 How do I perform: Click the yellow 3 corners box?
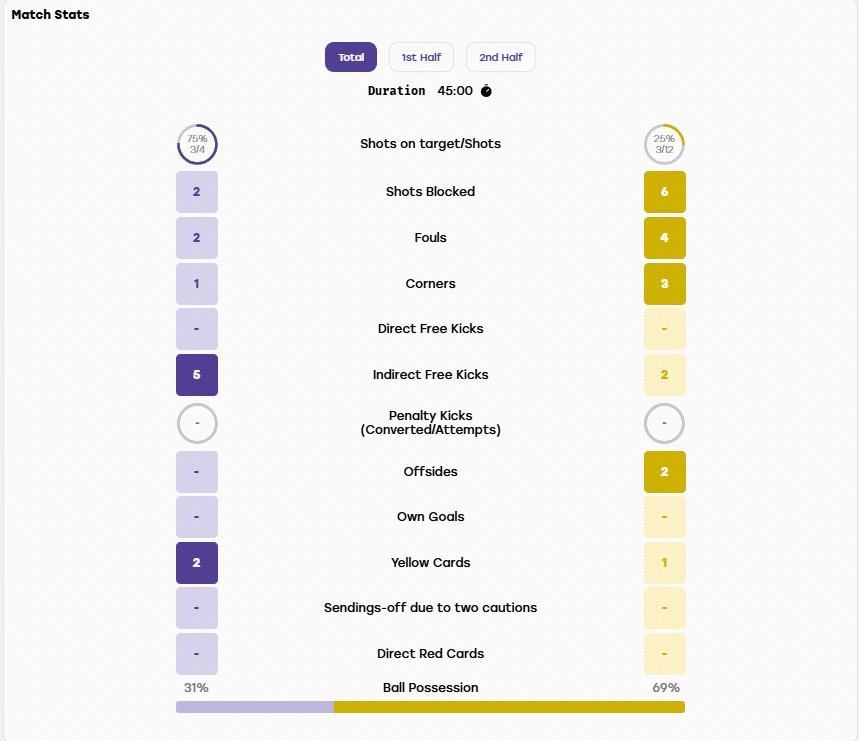(665, 284)
